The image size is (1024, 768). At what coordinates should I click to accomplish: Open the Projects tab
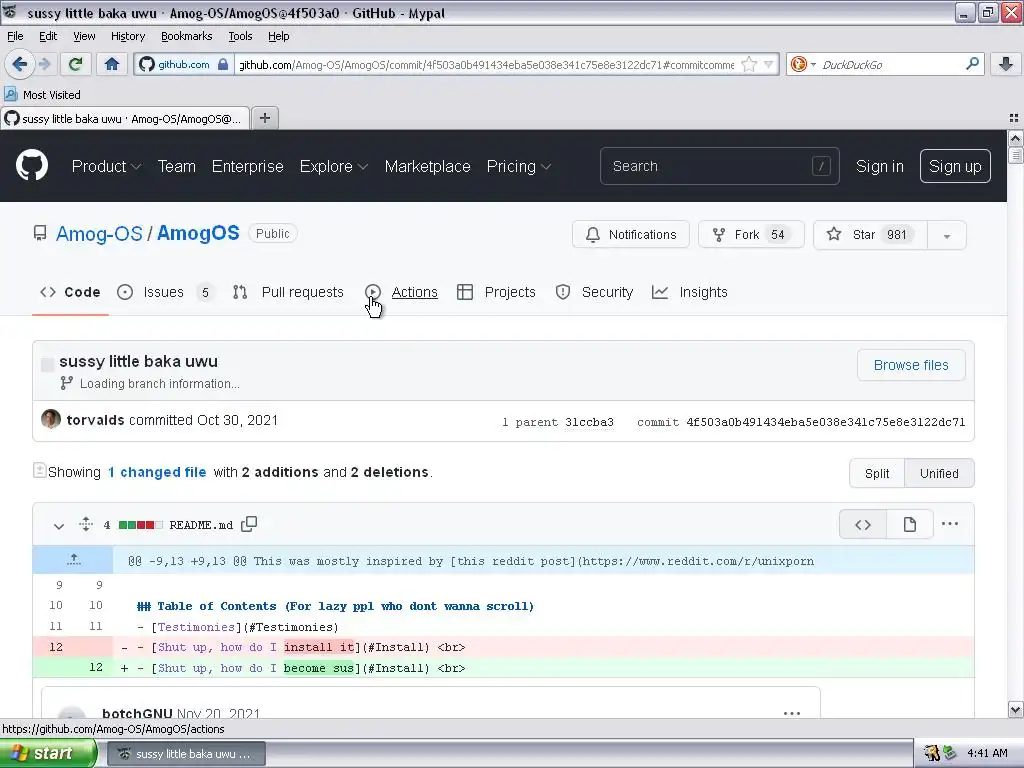496,292
